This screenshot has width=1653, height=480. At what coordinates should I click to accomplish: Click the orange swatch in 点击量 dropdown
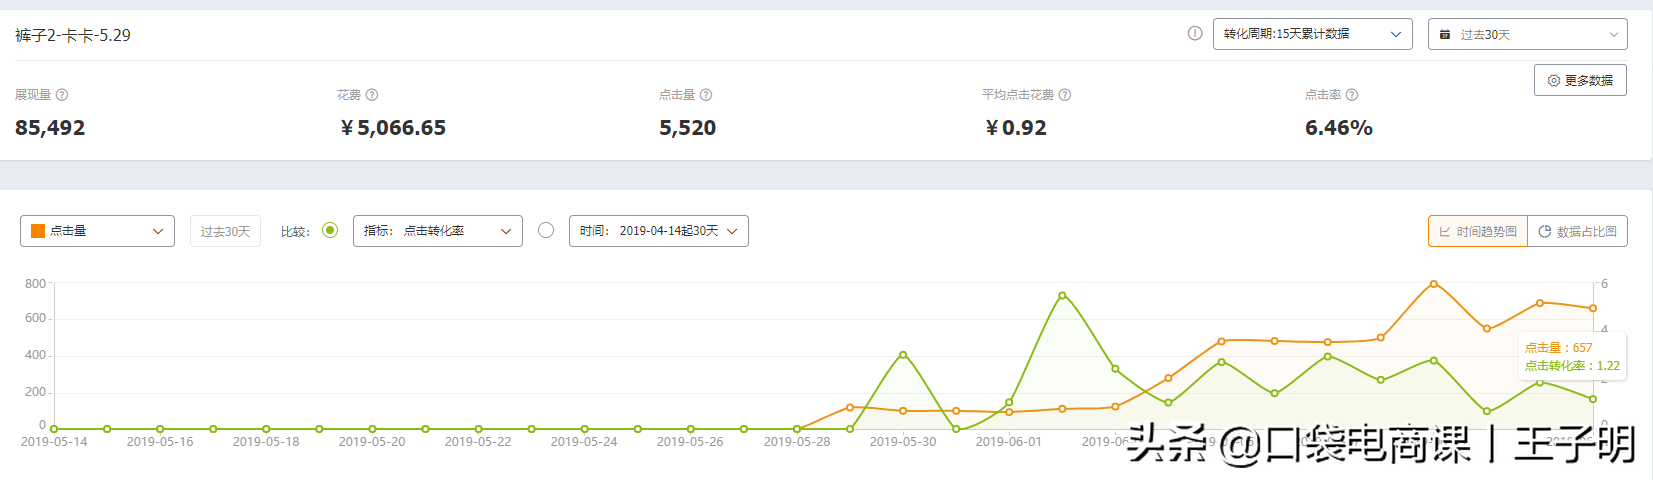[x=38, y=231]
